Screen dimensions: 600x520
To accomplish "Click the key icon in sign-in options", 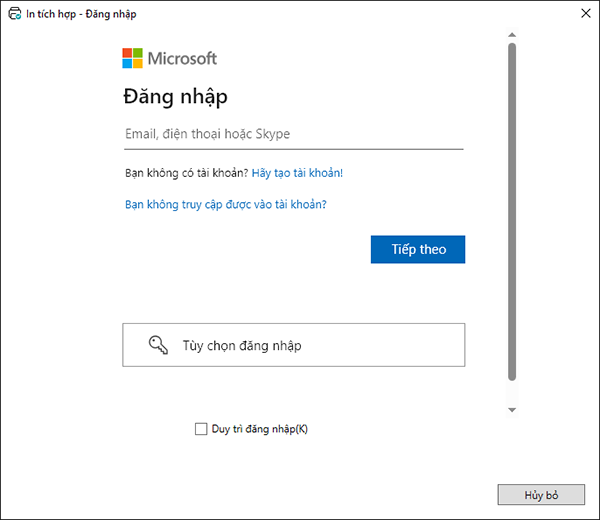I will pyautogui.click(x=158, y=345).
